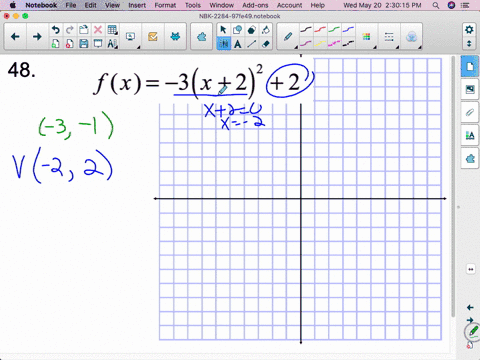Open the Add-ons menu
This screenshot has height=360, width=480.
click(255, 5)
